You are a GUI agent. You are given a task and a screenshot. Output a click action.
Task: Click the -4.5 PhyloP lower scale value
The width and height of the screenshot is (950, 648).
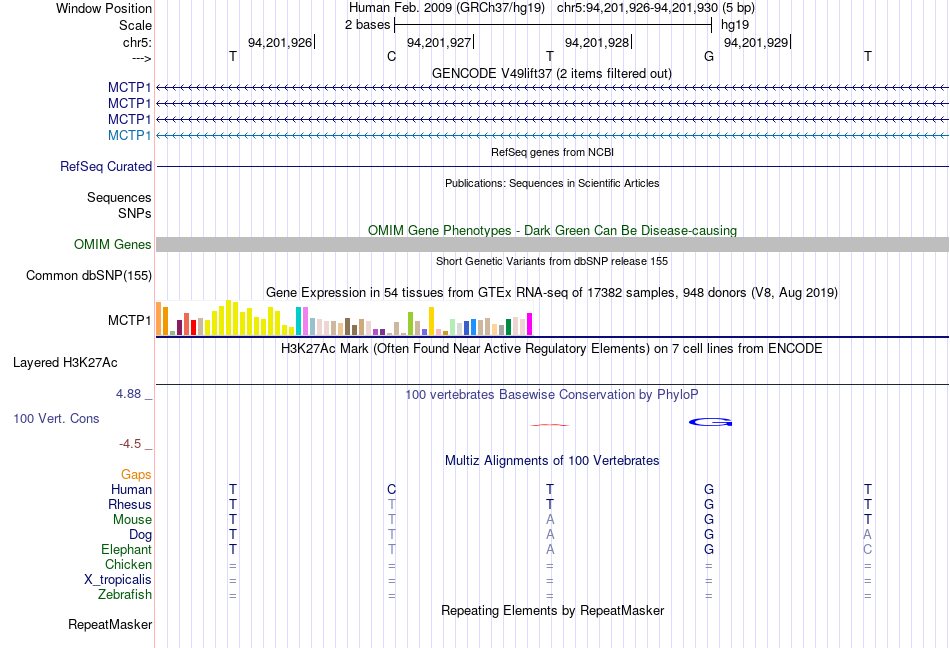pos(130,444)
